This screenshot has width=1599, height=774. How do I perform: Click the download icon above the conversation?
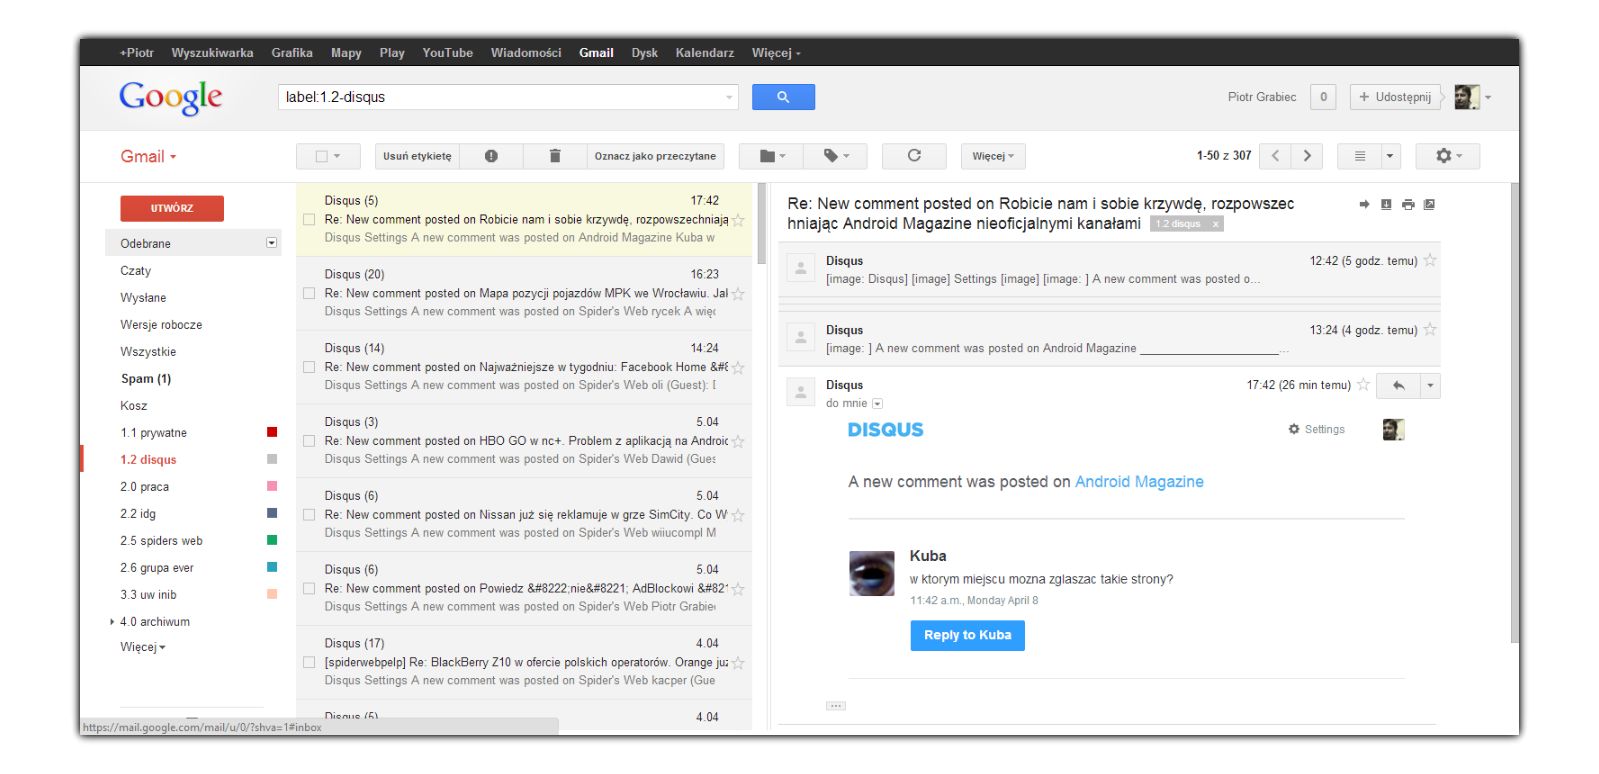point(1386,204)
